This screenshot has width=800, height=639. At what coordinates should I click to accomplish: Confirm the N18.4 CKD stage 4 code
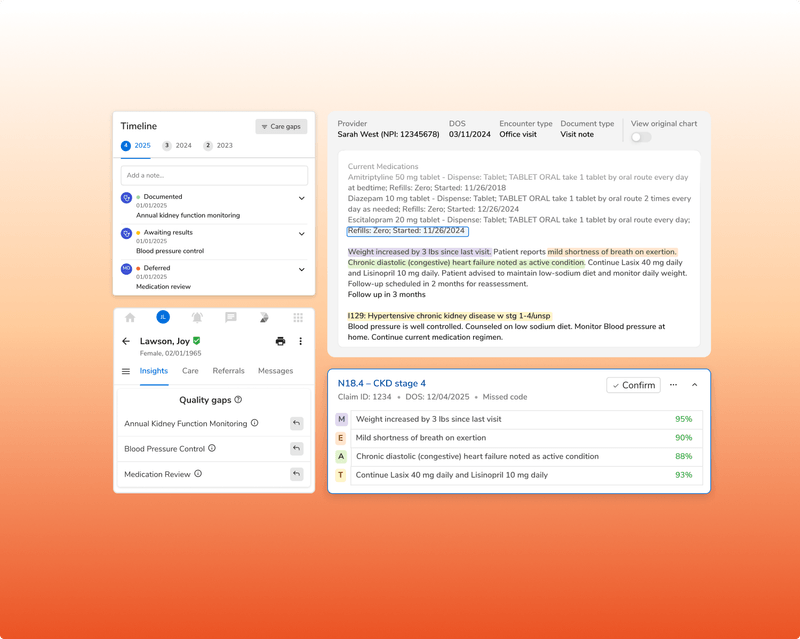[x=633, y=385]
